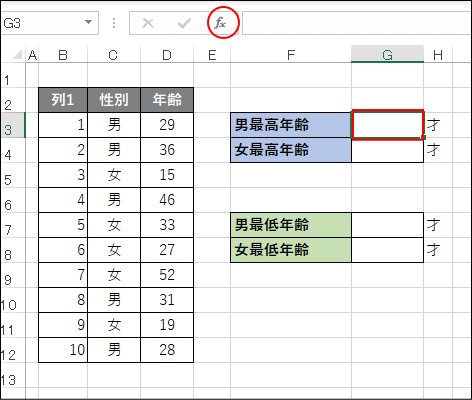This screenshot has height=400, width=472.
Task: Click the age cell containing 29
Action: [x=167, y=125]
